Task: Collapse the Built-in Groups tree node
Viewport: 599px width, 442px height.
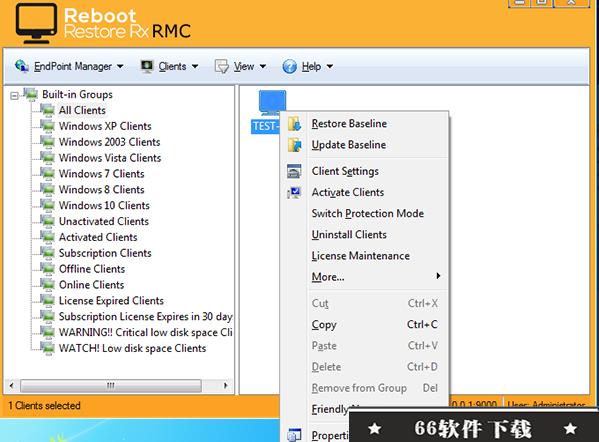Action: [x=14, y=96]
